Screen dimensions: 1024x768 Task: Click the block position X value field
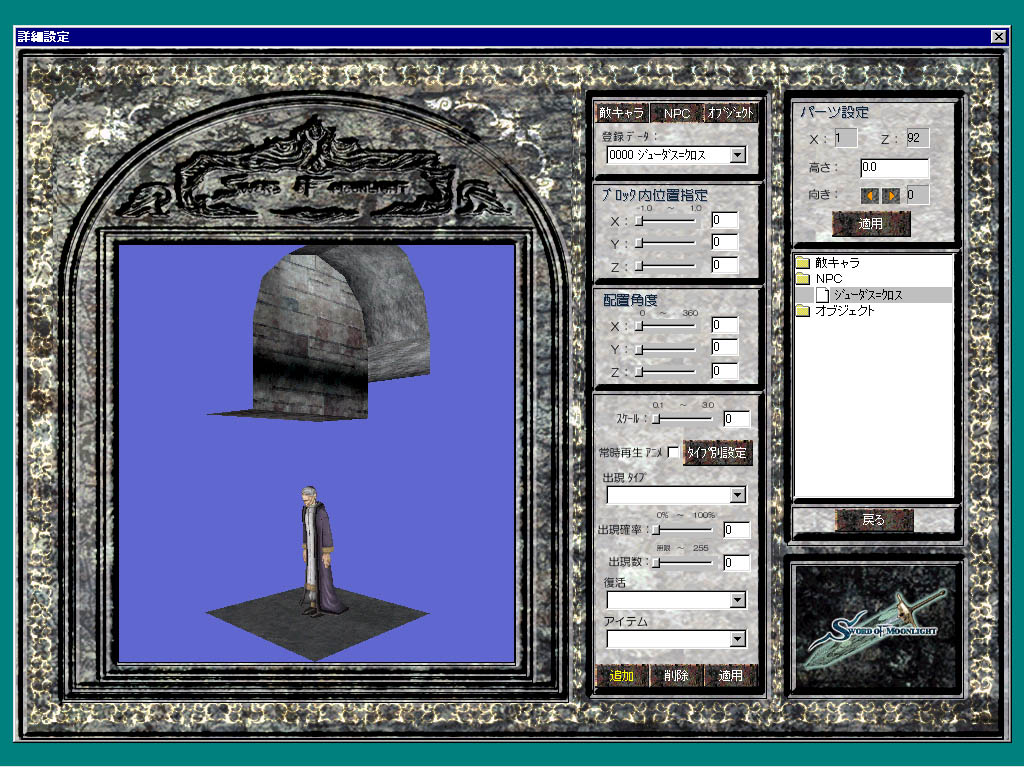(x=724, y=220)
